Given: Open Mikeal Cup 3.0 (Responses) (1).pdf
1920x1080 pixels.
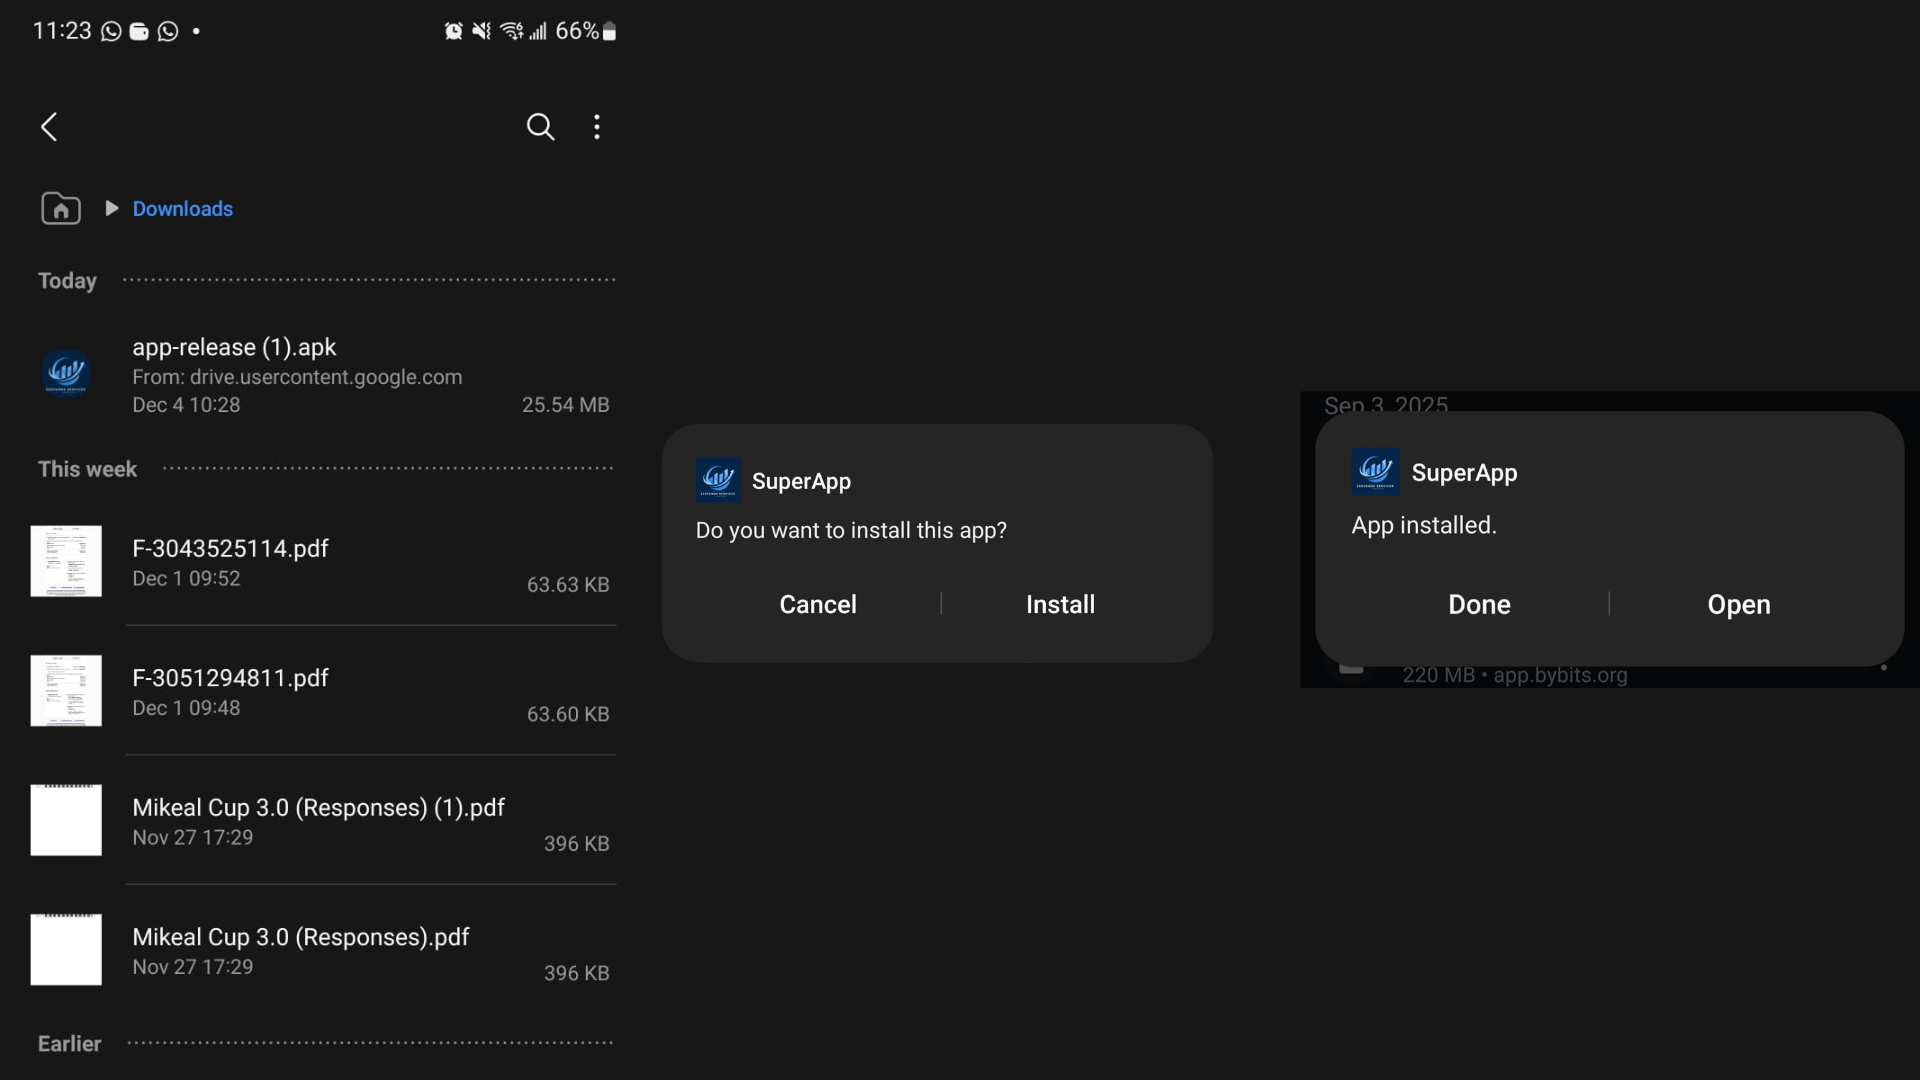Looking at the screenshot, I should tap(318, 808).
